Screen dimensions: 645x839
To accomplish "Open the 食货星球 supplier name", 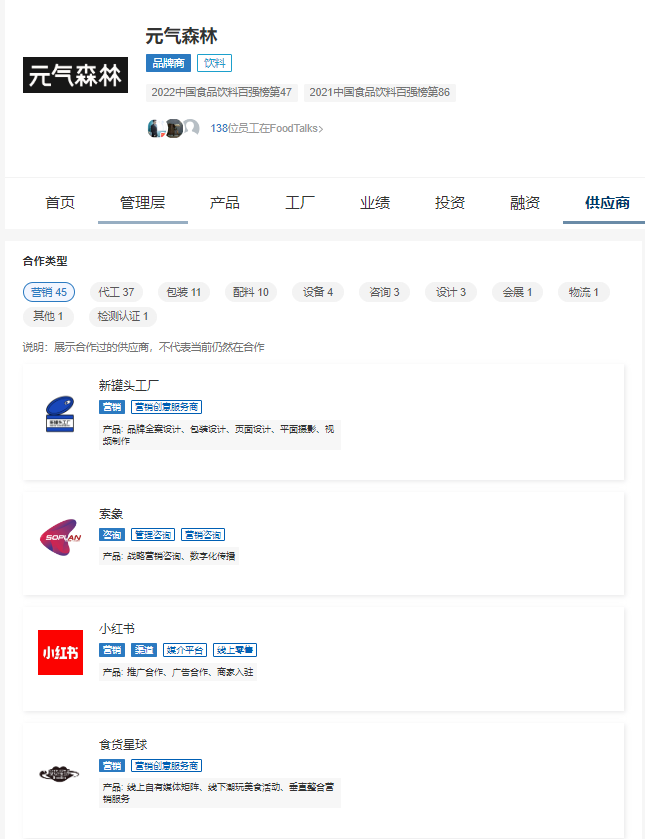I will tap(123, 744).
